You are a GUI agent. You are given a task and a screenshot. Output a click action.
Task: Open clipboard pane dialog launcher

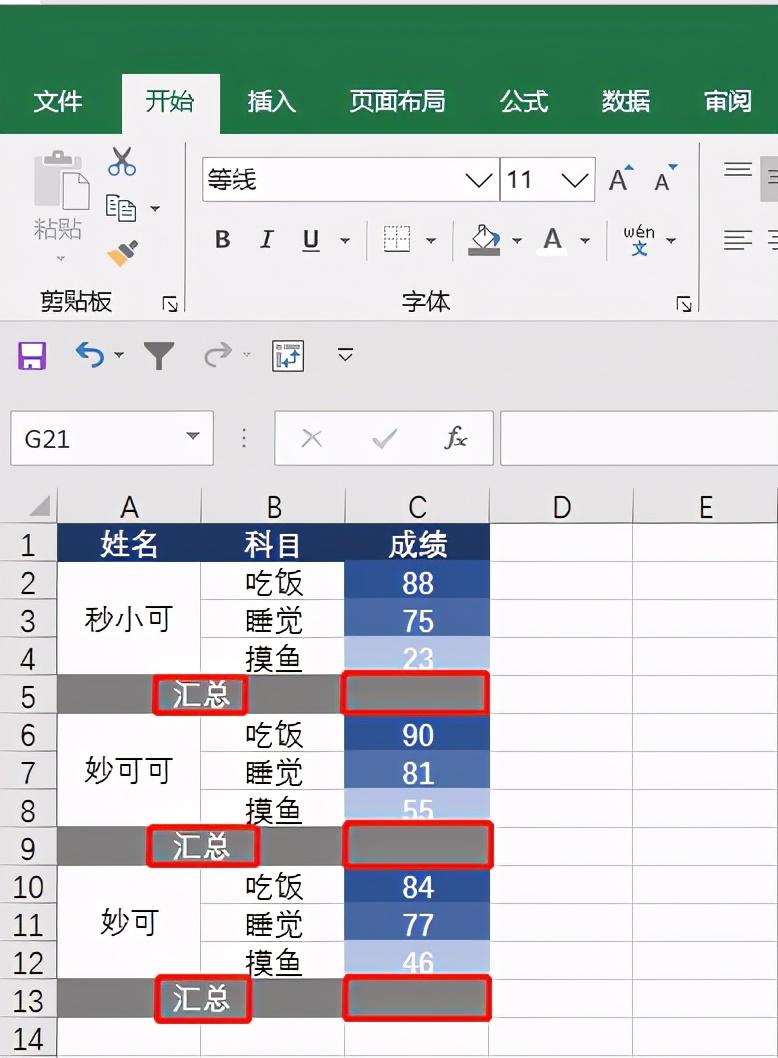point(170,304)
